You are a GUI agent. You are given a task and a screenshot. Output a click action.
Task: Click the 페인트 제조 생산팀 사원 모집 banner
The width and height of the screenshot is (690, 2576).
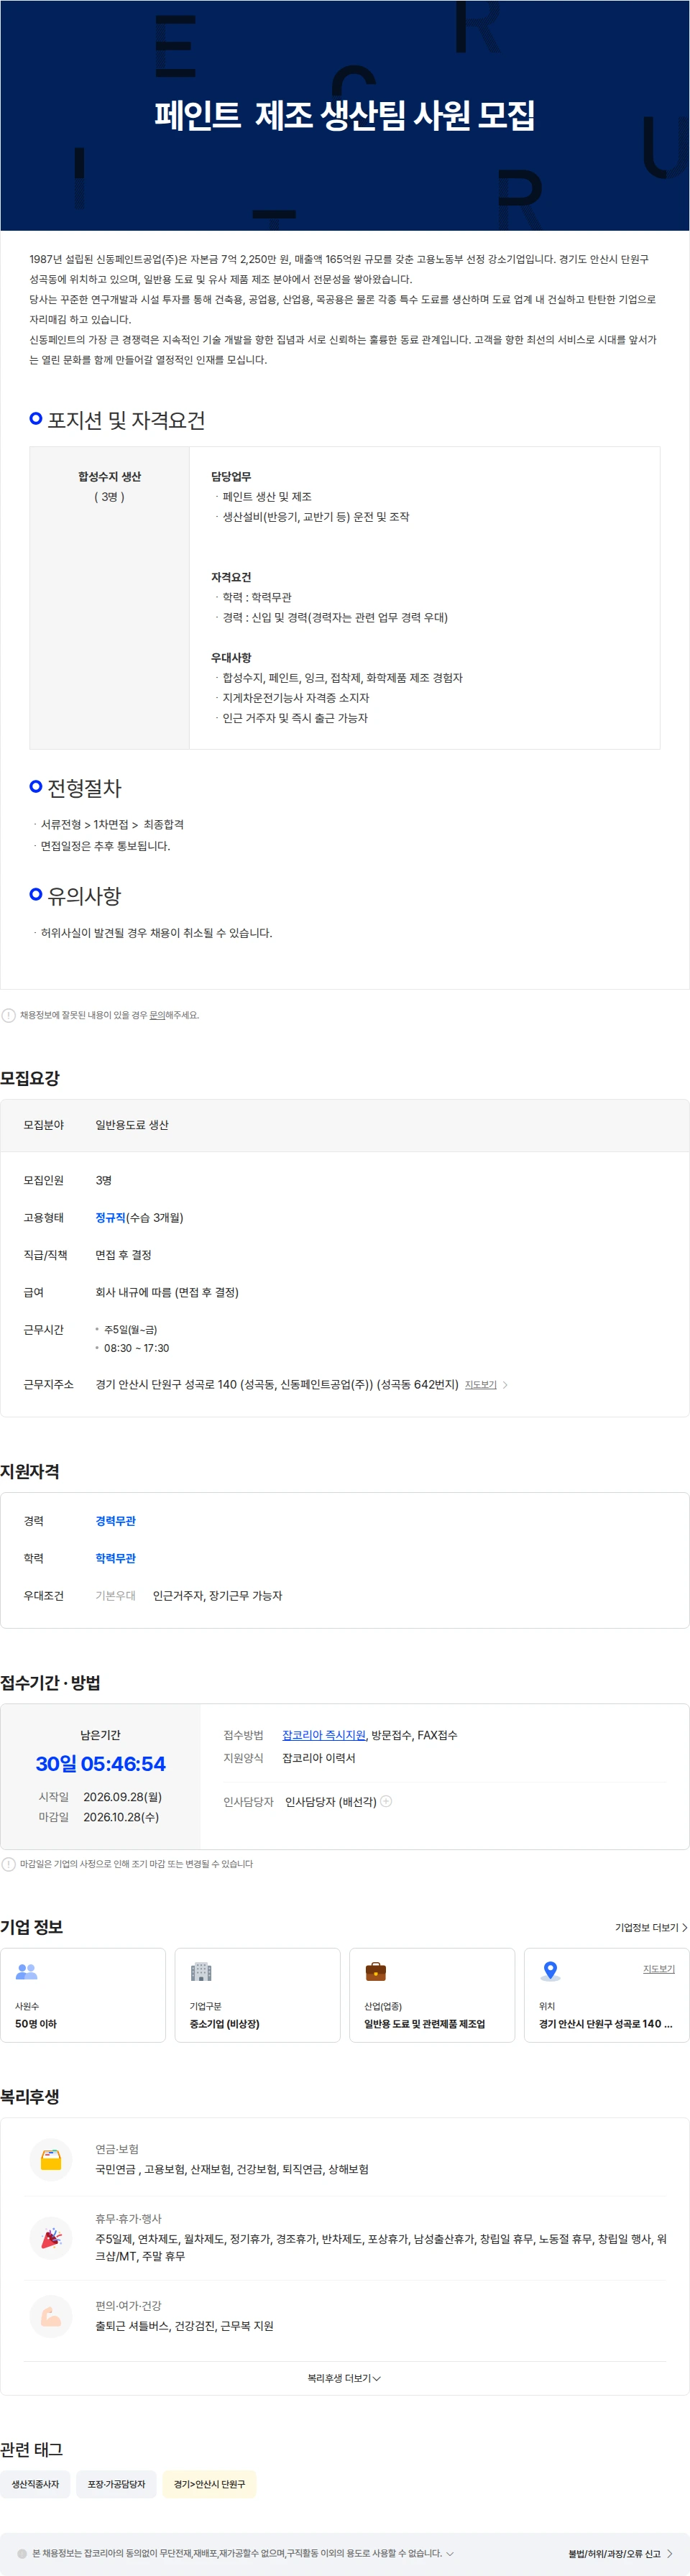pos(345,115)
